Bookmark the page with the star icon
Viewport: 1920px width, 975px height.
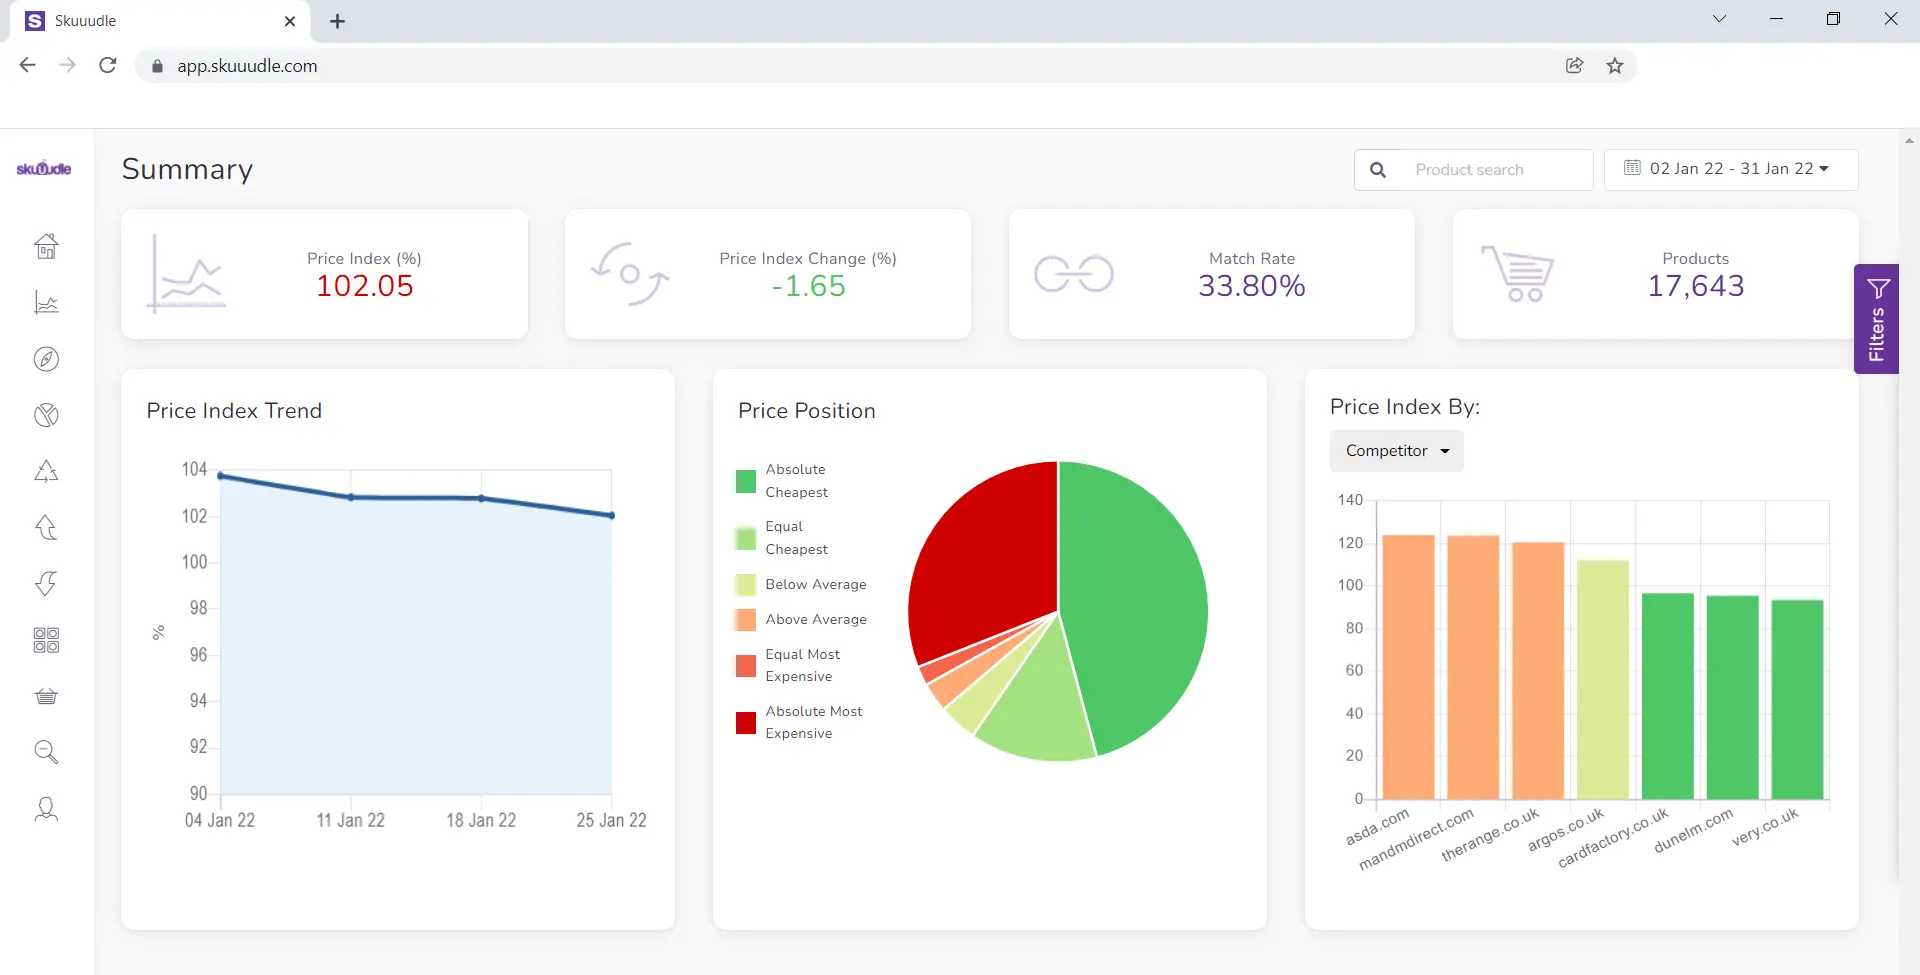pos(1614,65)
